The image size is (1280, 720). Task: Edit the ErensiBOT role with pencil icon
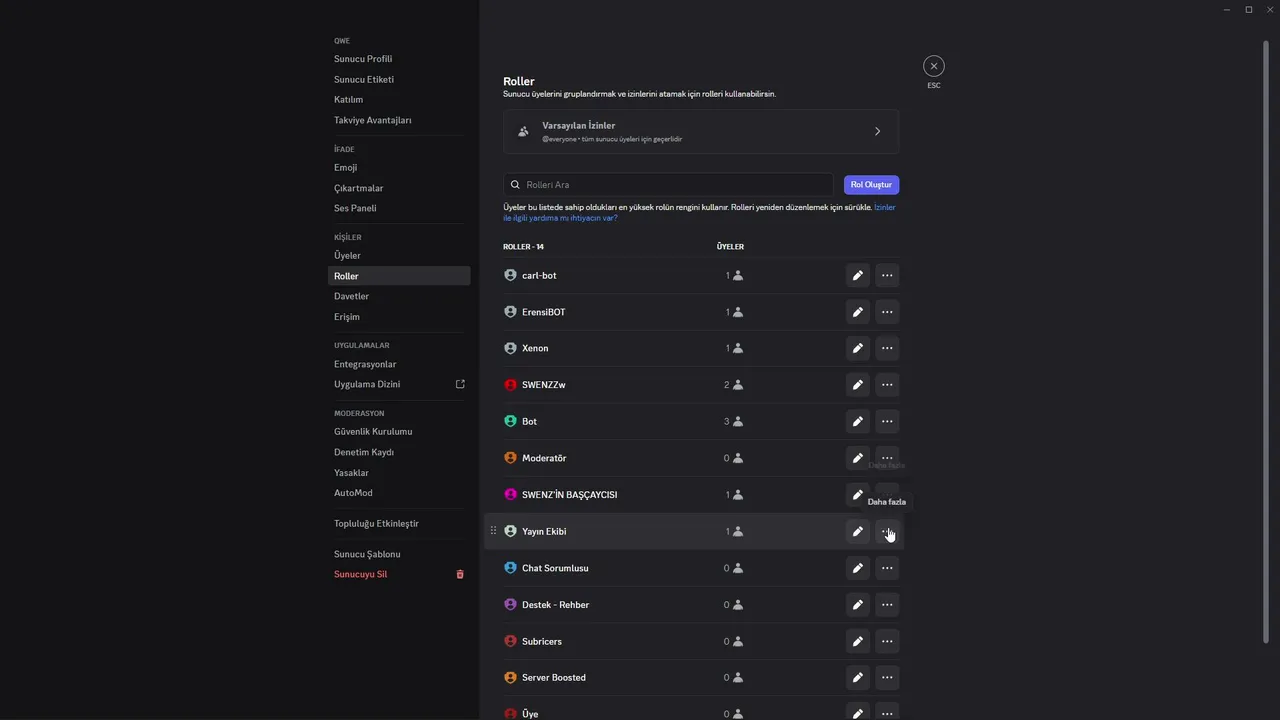point(857,312)
